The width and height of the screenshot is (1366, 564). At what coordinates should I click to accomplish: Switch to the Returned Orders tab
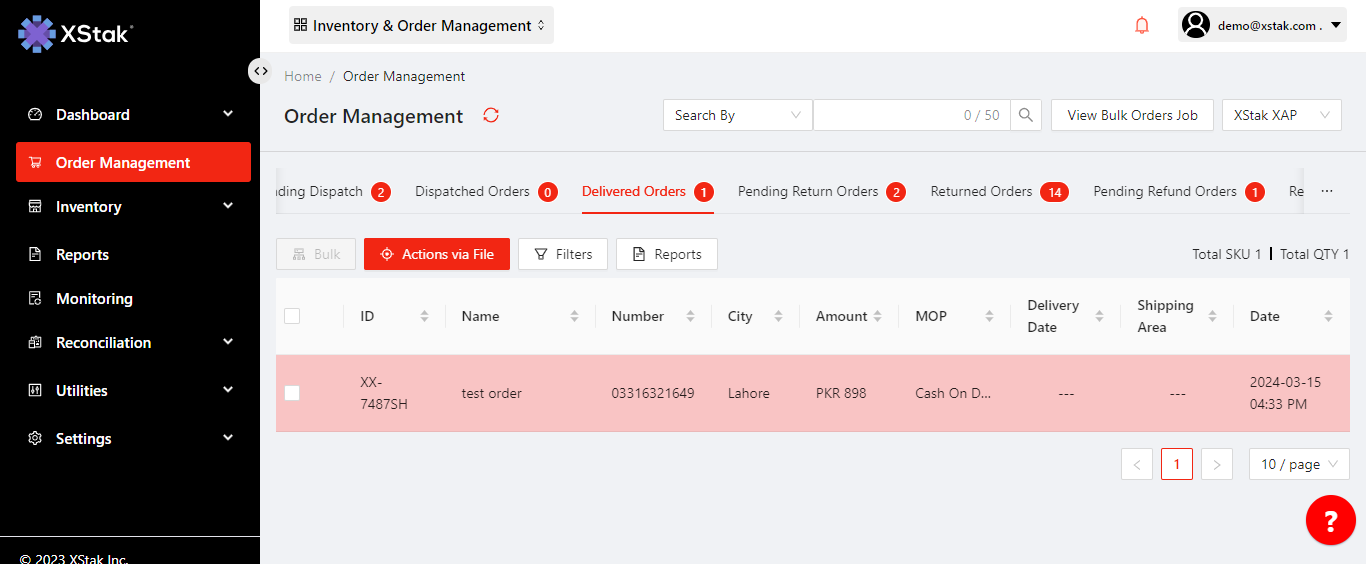(x=981, y=191)
